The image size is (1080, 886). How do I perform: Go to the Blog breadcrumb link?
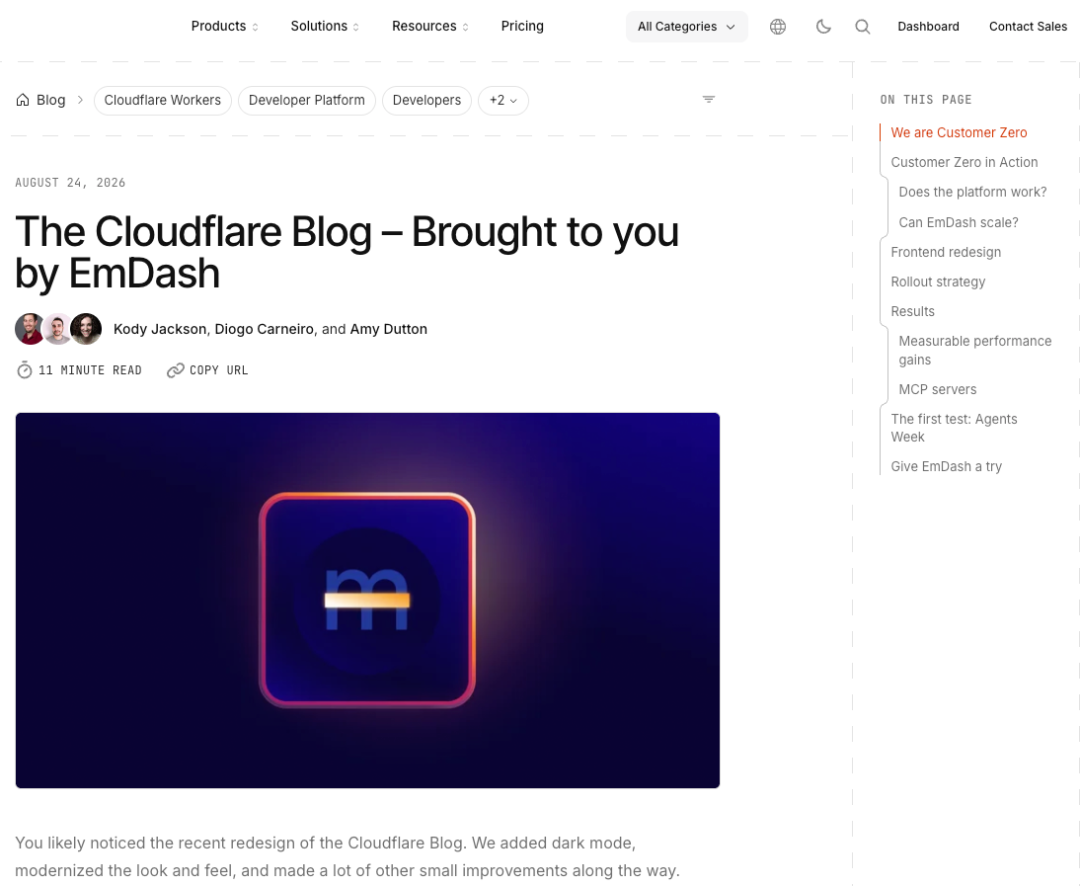[x=50, y=100]
